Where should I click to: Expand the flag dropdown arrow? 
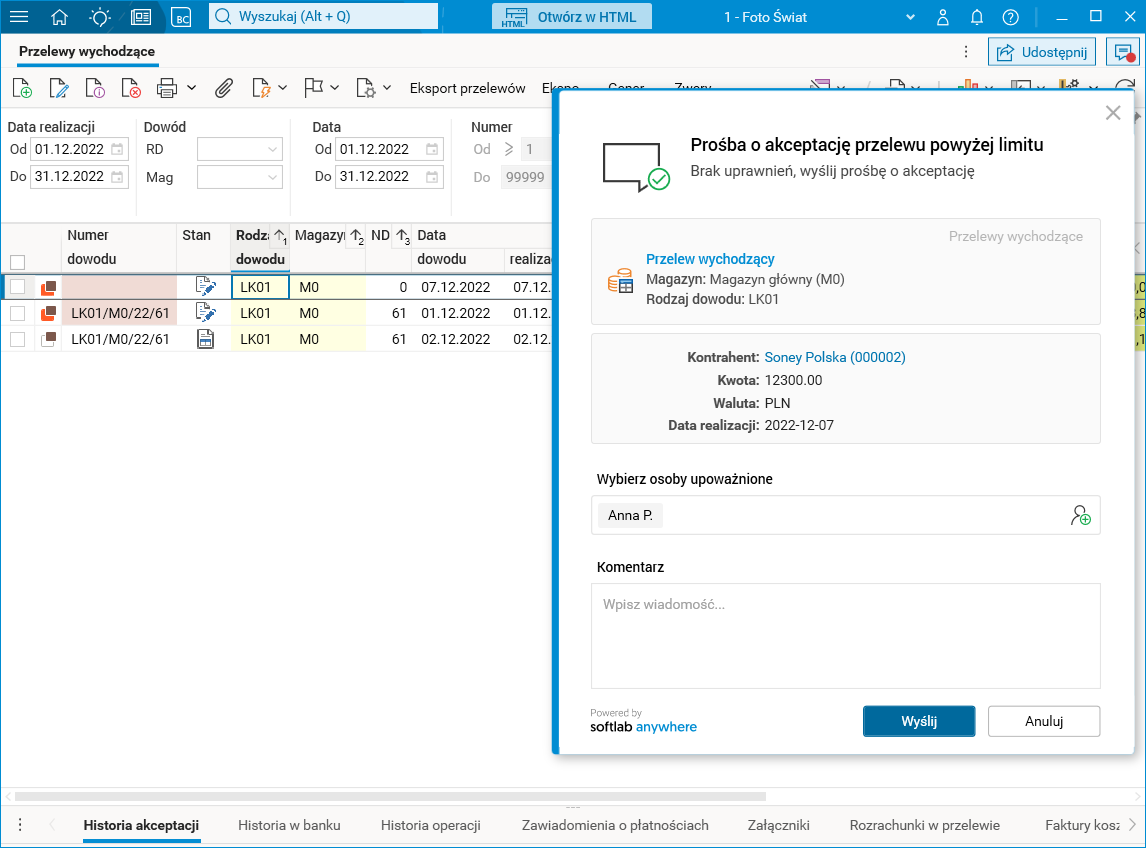pyautogui.click(x=335, y=88)
